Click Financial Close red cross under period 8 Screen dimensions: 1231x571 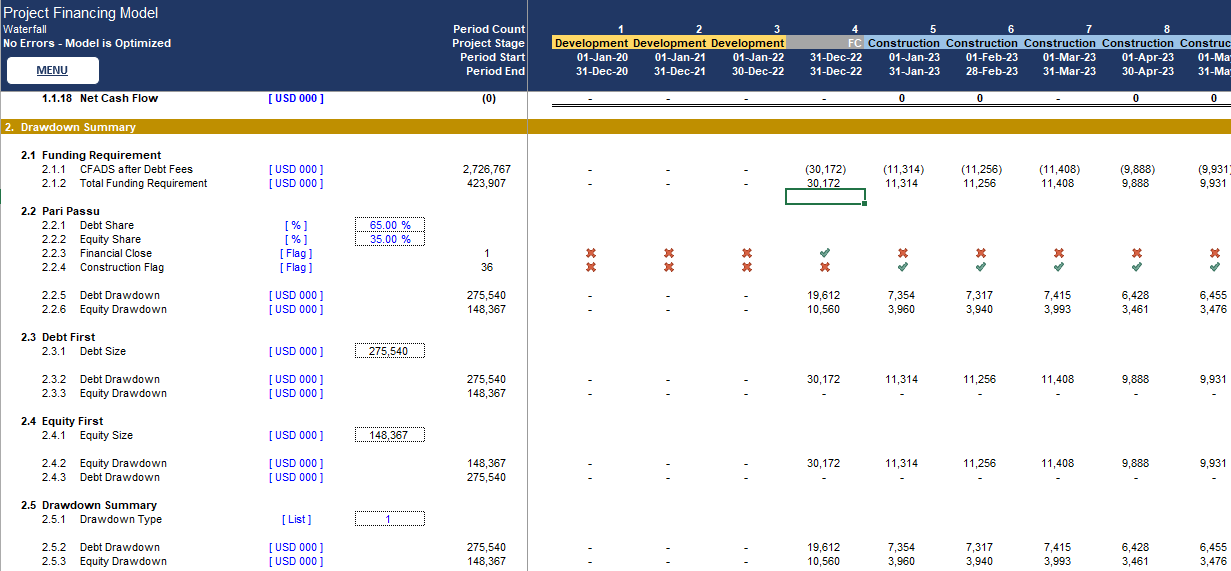[x=1137, y=254]
